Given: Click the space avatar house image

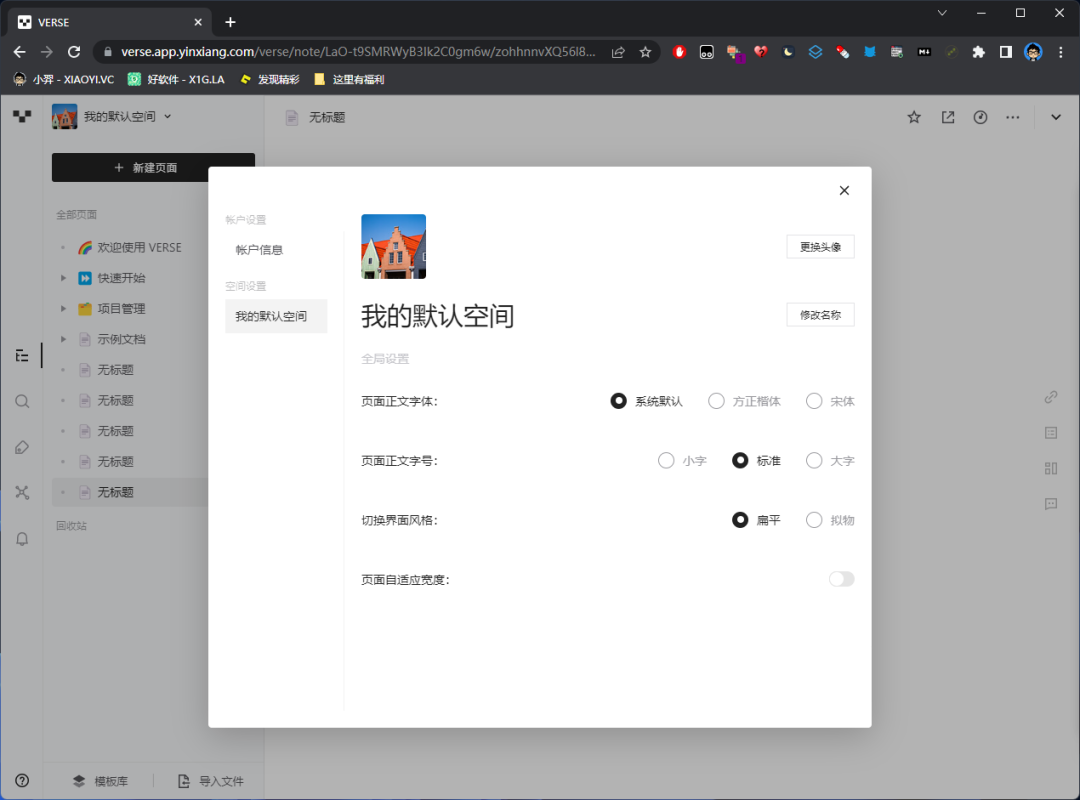Looking at the screenshot, I should click(x=393, y=247).
